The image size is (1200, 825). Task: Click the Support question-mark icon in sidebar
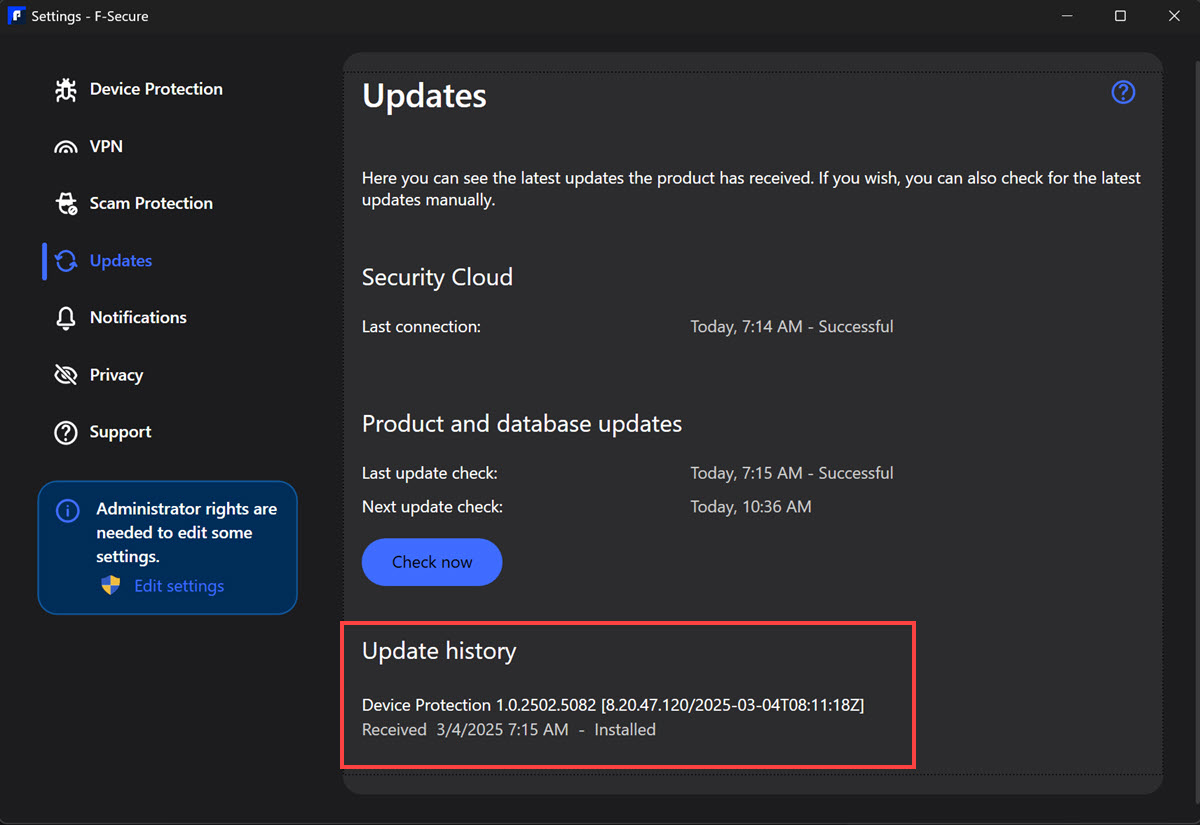[x=66, y=433]
